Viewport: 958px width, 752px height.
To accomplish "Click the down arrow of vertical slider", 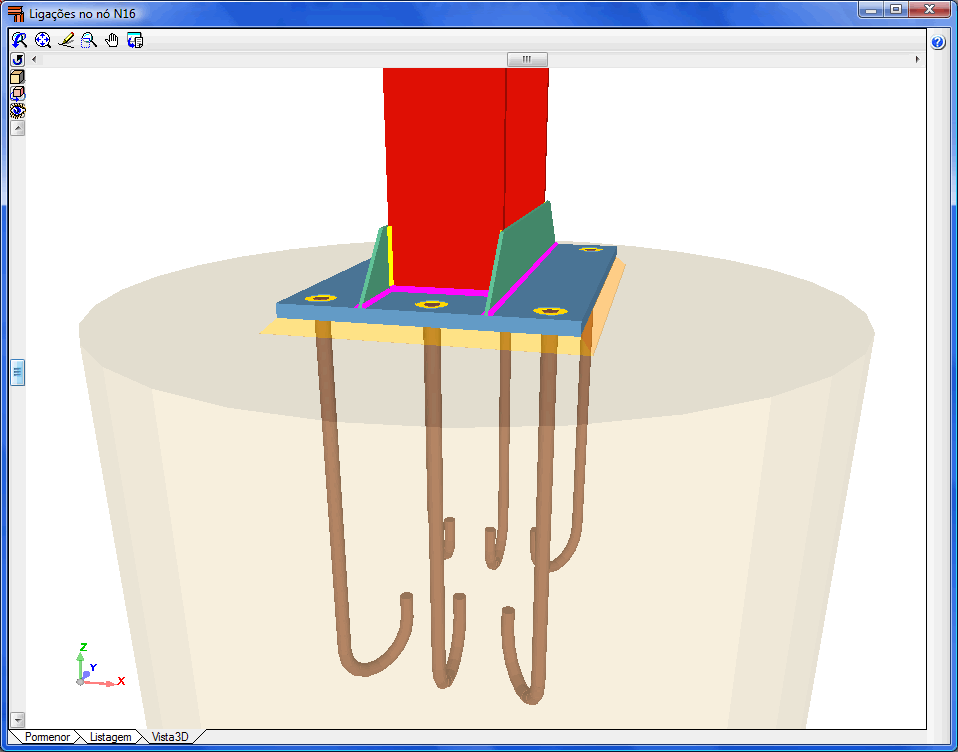I will pos(18,720).
